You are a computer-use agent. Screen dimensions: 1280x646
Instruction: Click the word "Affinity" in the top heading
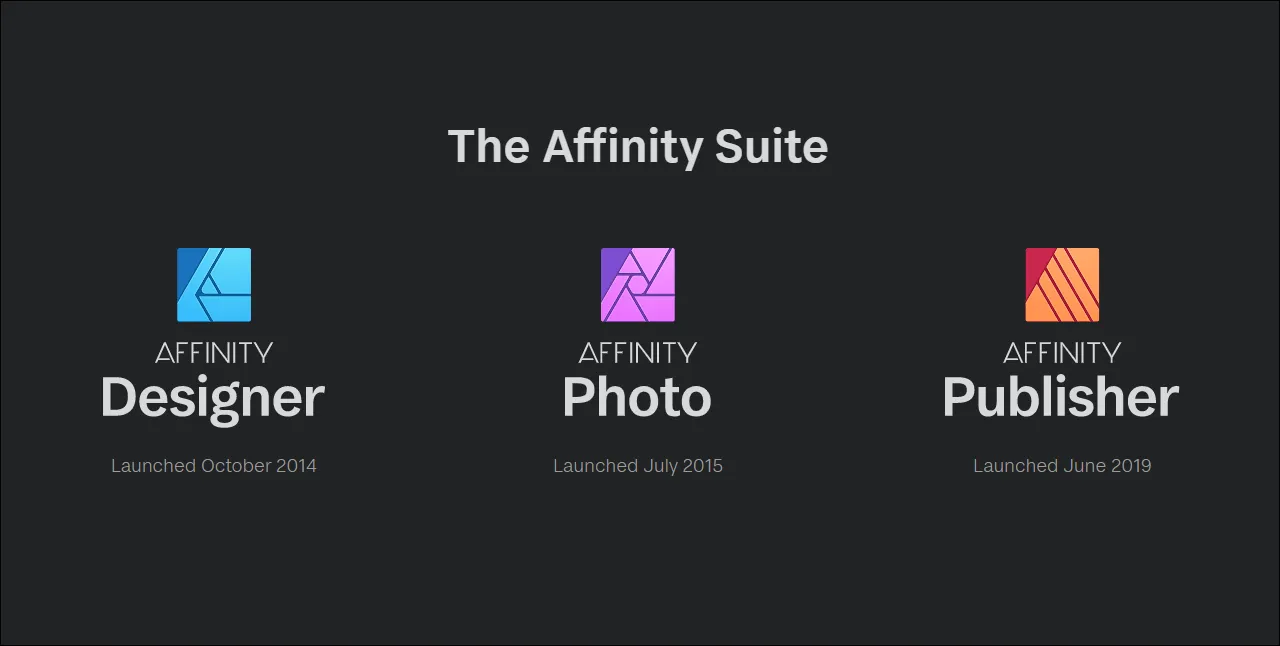click(623, 149)
